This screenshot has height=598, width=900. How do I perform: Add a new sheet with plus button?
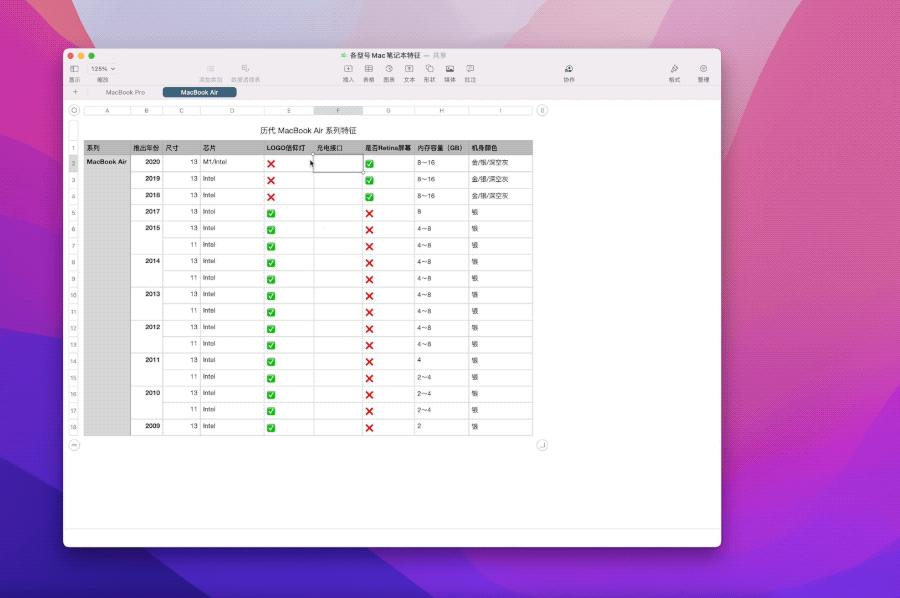[75, 92]
